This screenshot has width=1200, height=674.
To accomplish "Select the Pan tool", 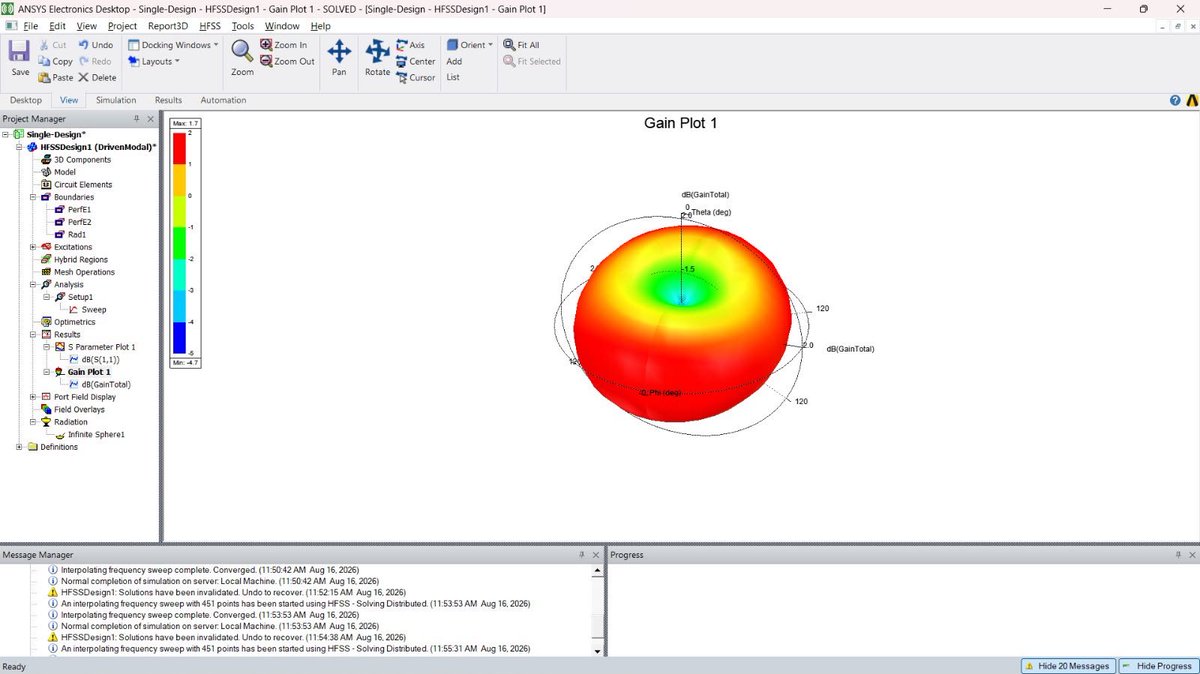I will pos(339,51).
